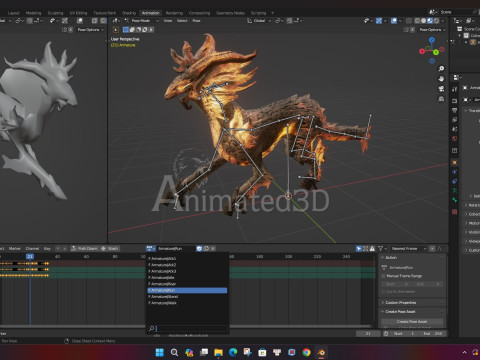Click Push Down button in dope sheet
Screen dimensions: 480x360
coord(84,249)
